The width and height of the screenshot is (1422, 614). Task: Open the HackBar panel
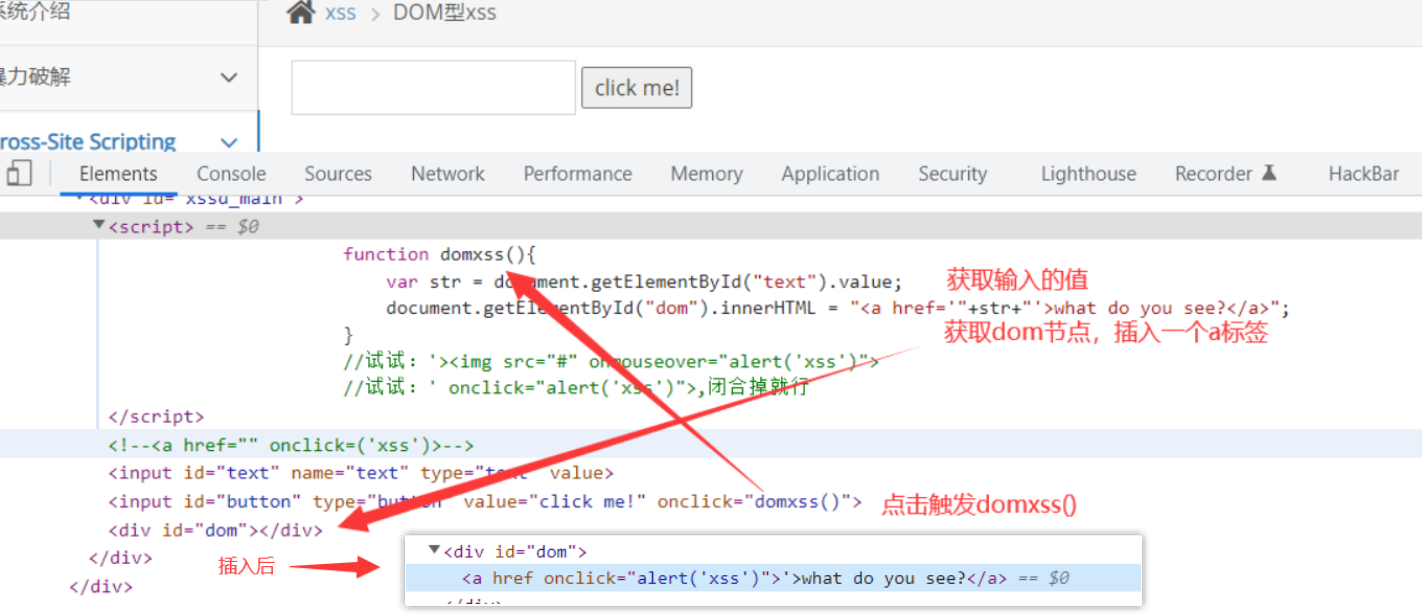(1363, 173)
